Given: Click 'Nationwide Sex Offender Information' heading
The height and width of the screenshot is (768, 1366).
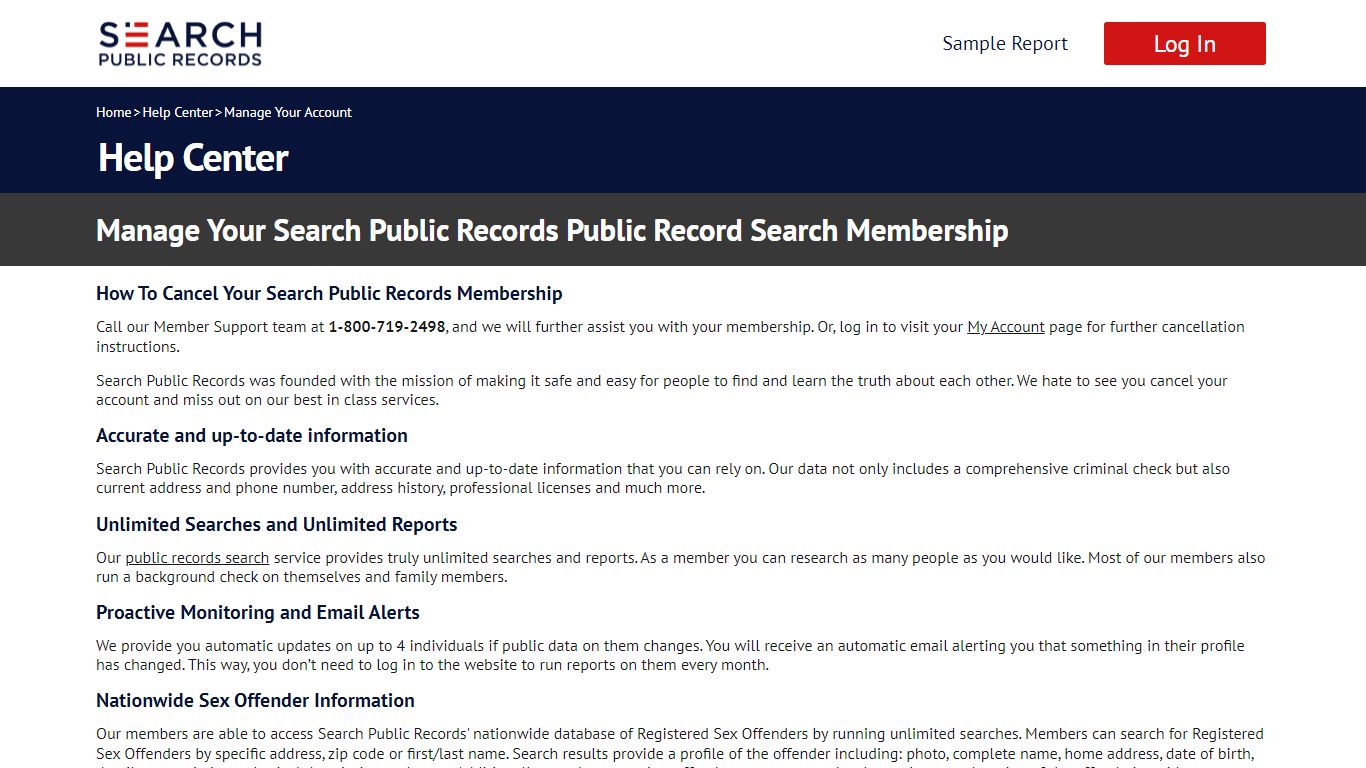Looking at the screenshot, I should [255, 700].
